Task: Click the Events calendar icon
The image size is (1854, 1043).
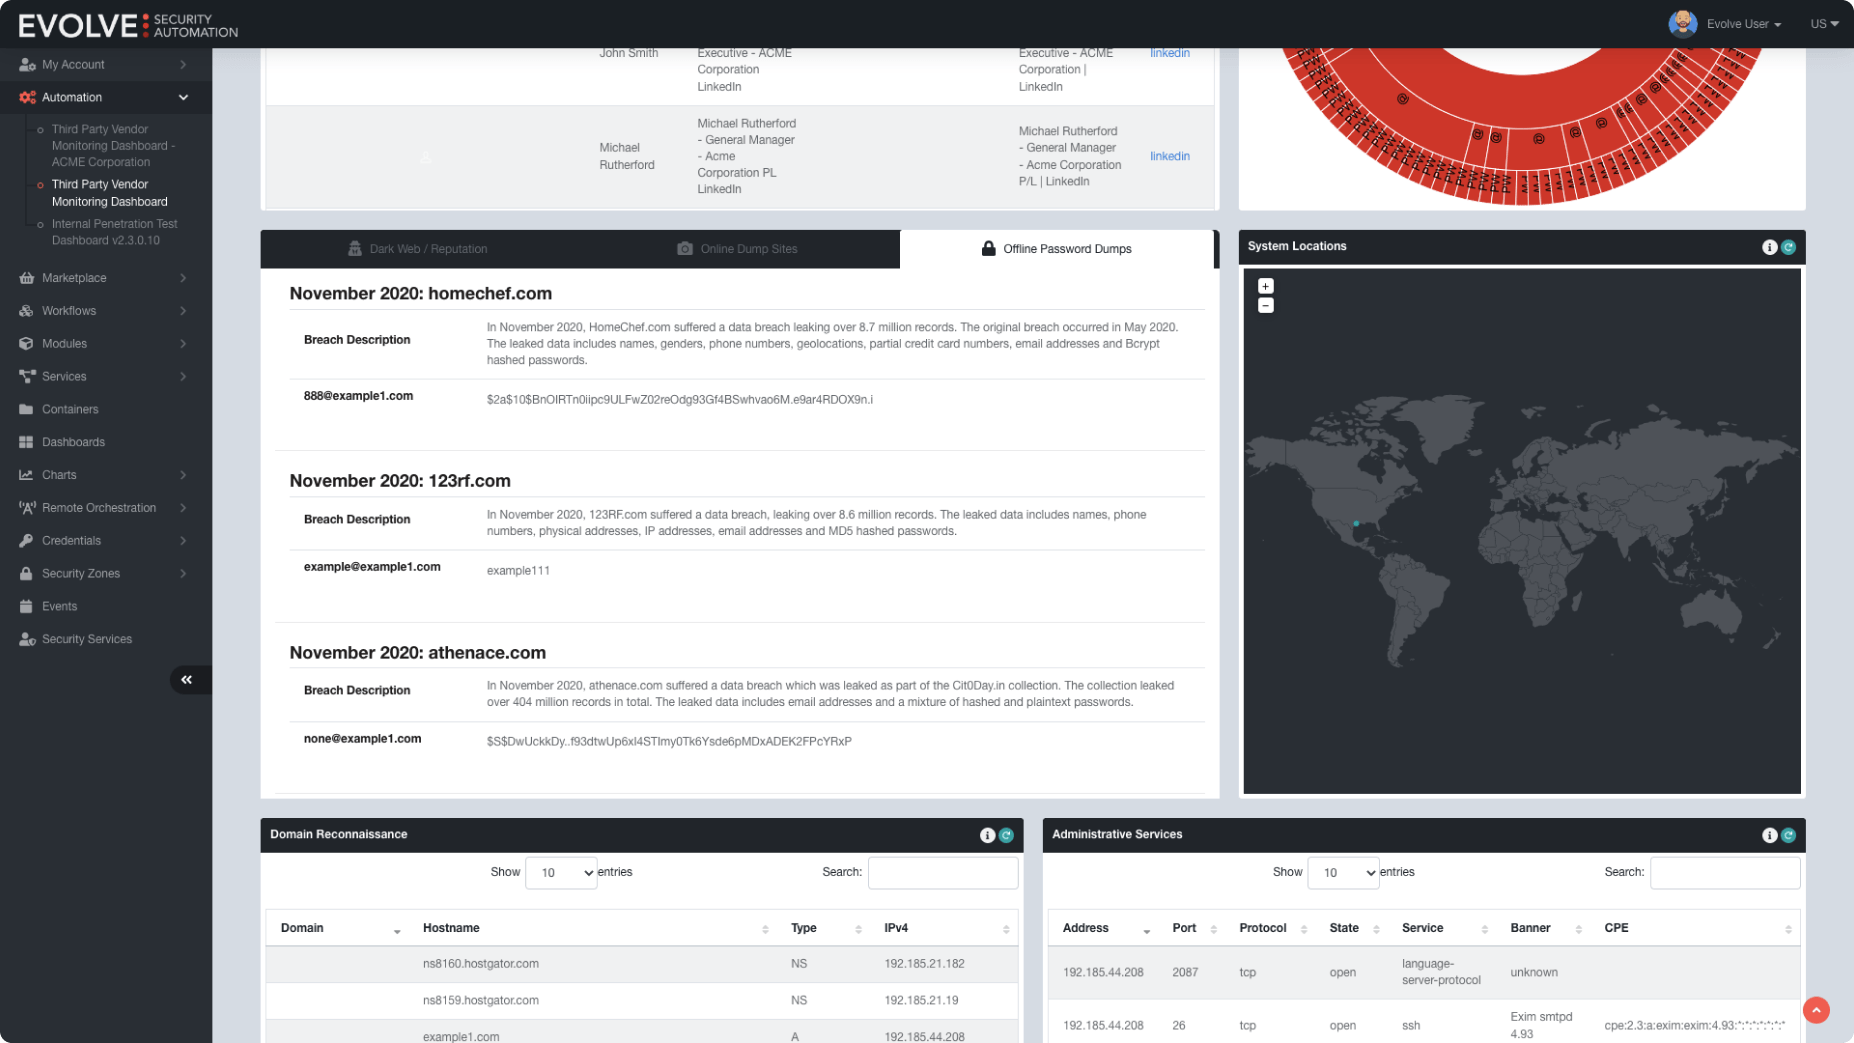Action: click(x=27, y=606)
